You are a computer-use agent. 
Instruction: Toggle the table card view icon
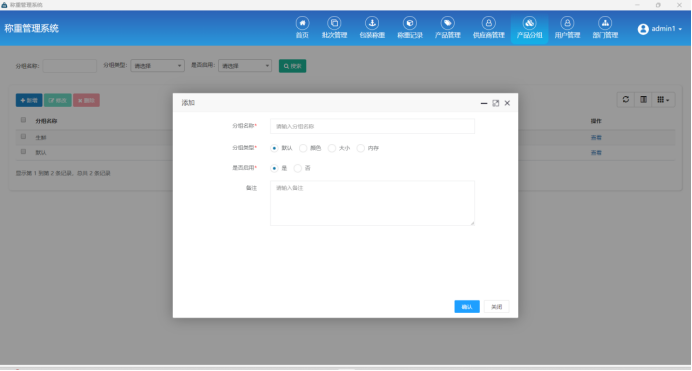pos(643,100)
